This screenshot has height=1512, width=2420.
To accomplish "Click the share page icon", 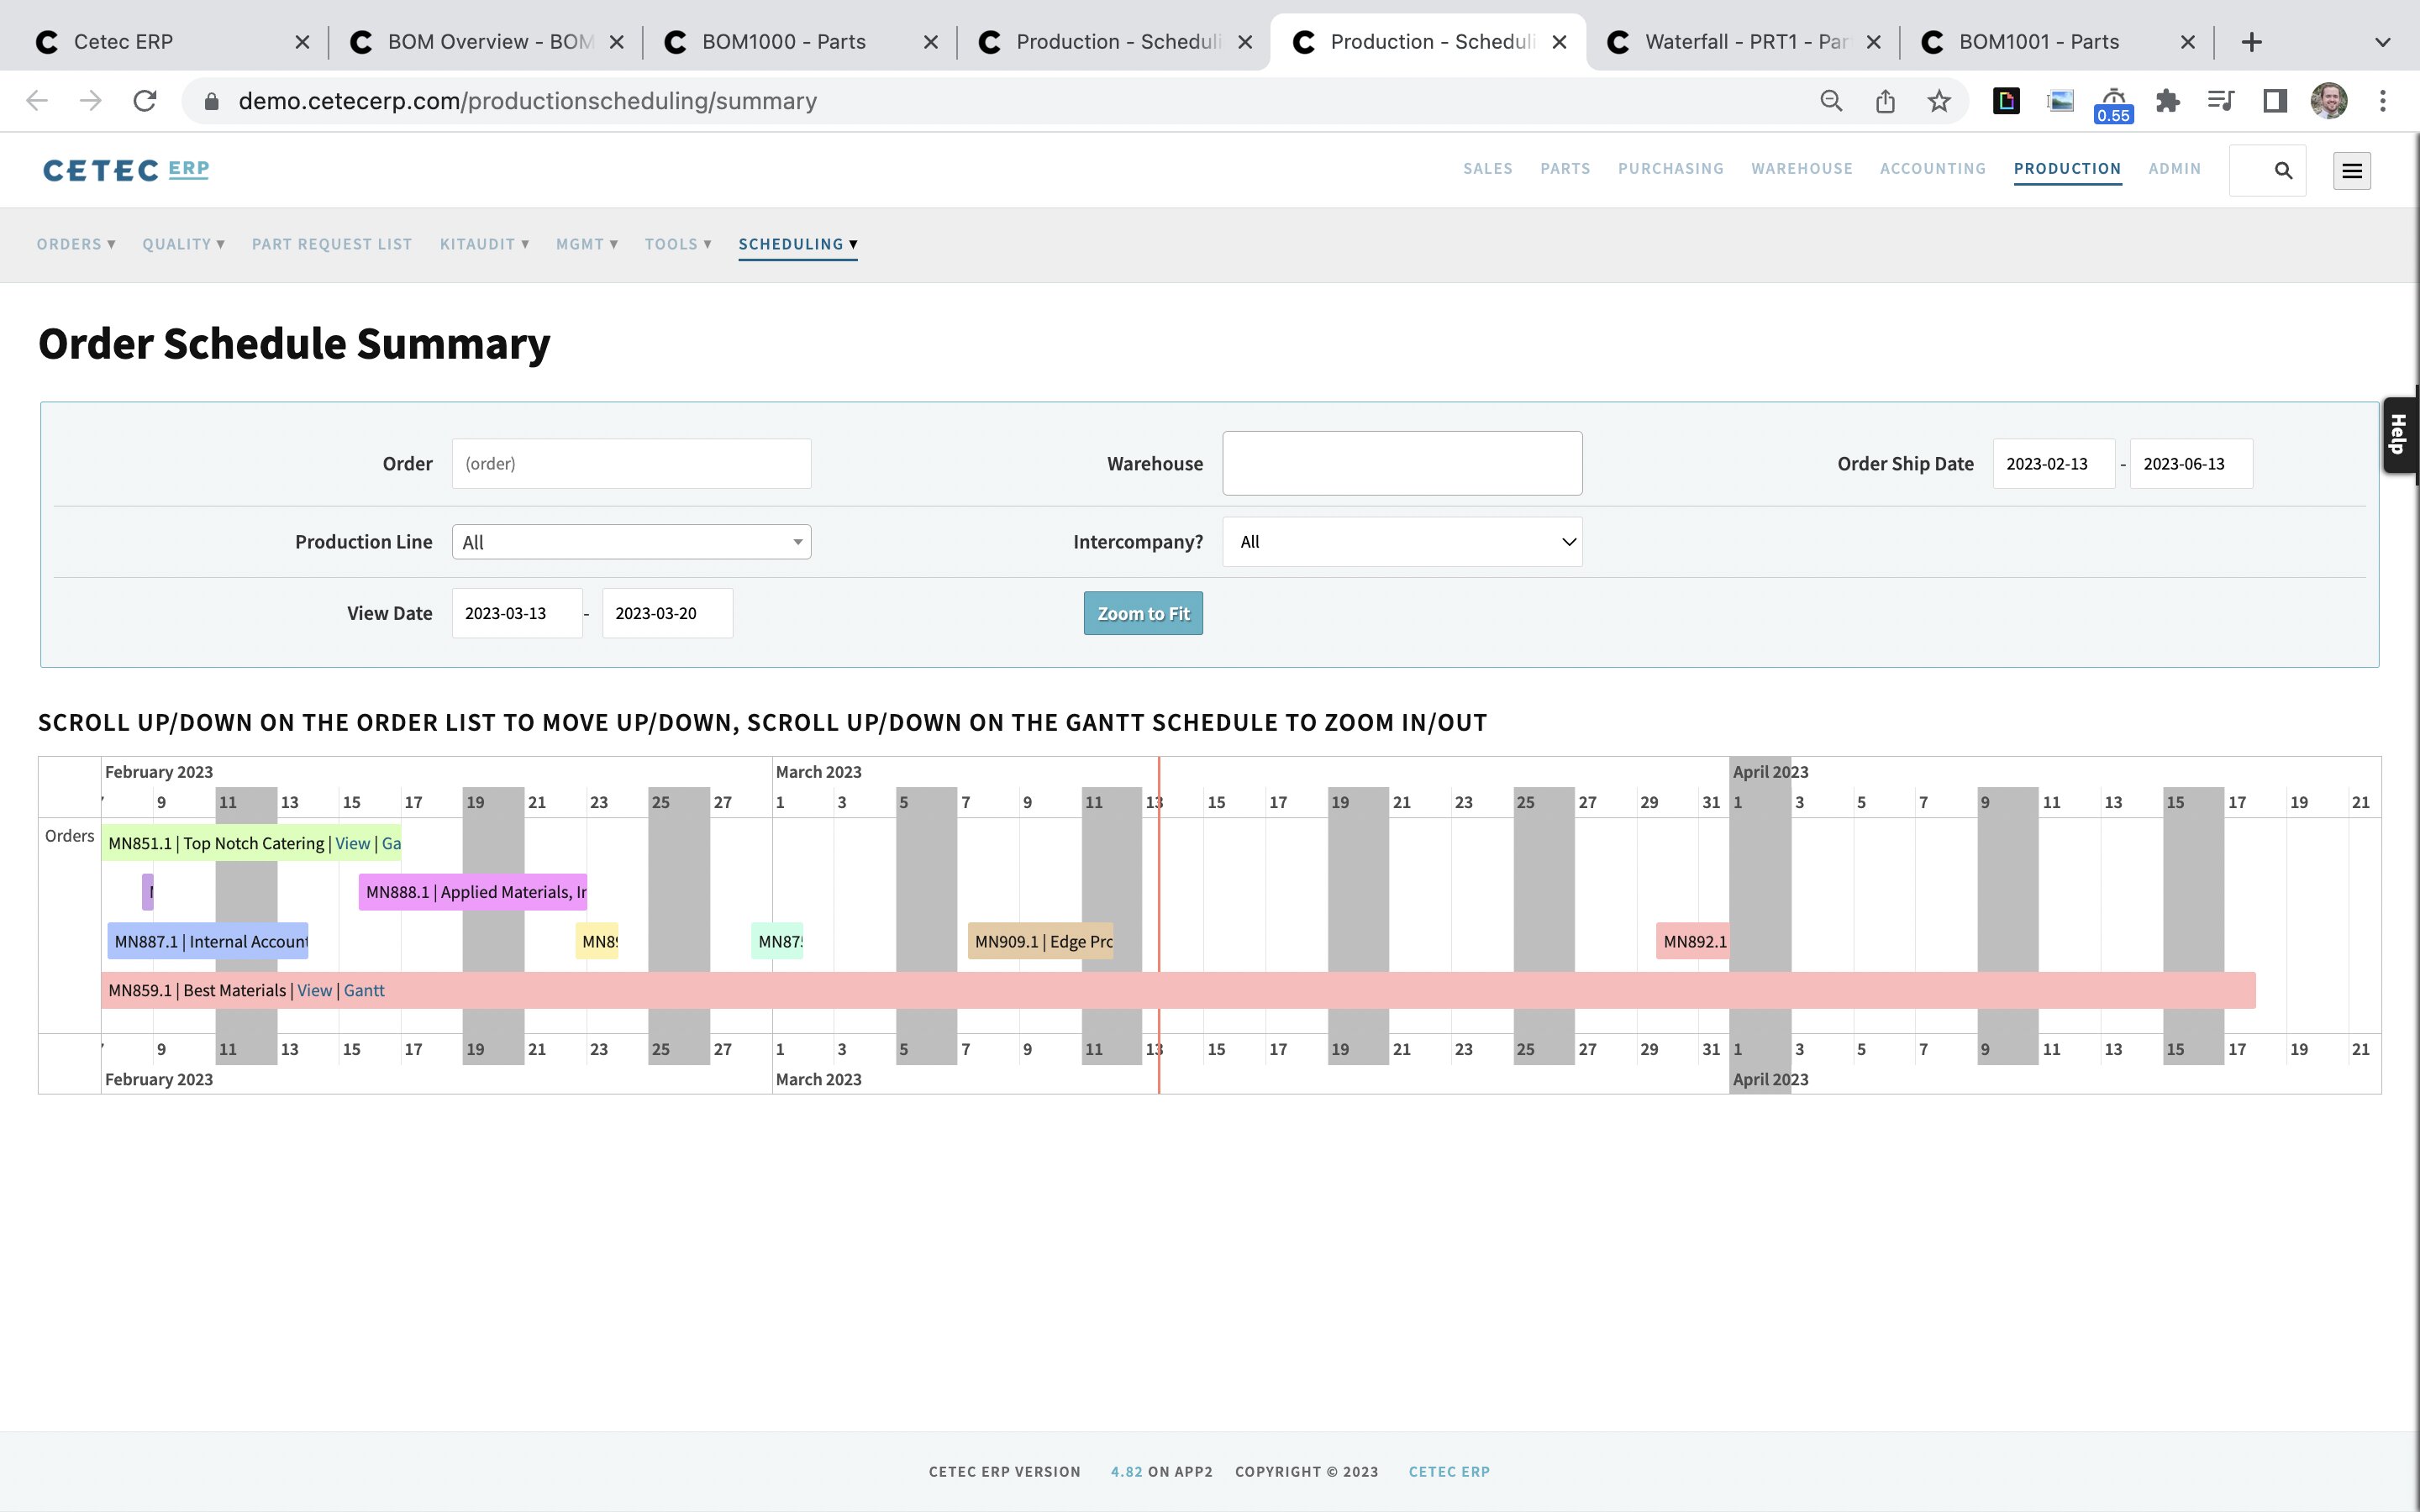I will tap(1884, 101).
